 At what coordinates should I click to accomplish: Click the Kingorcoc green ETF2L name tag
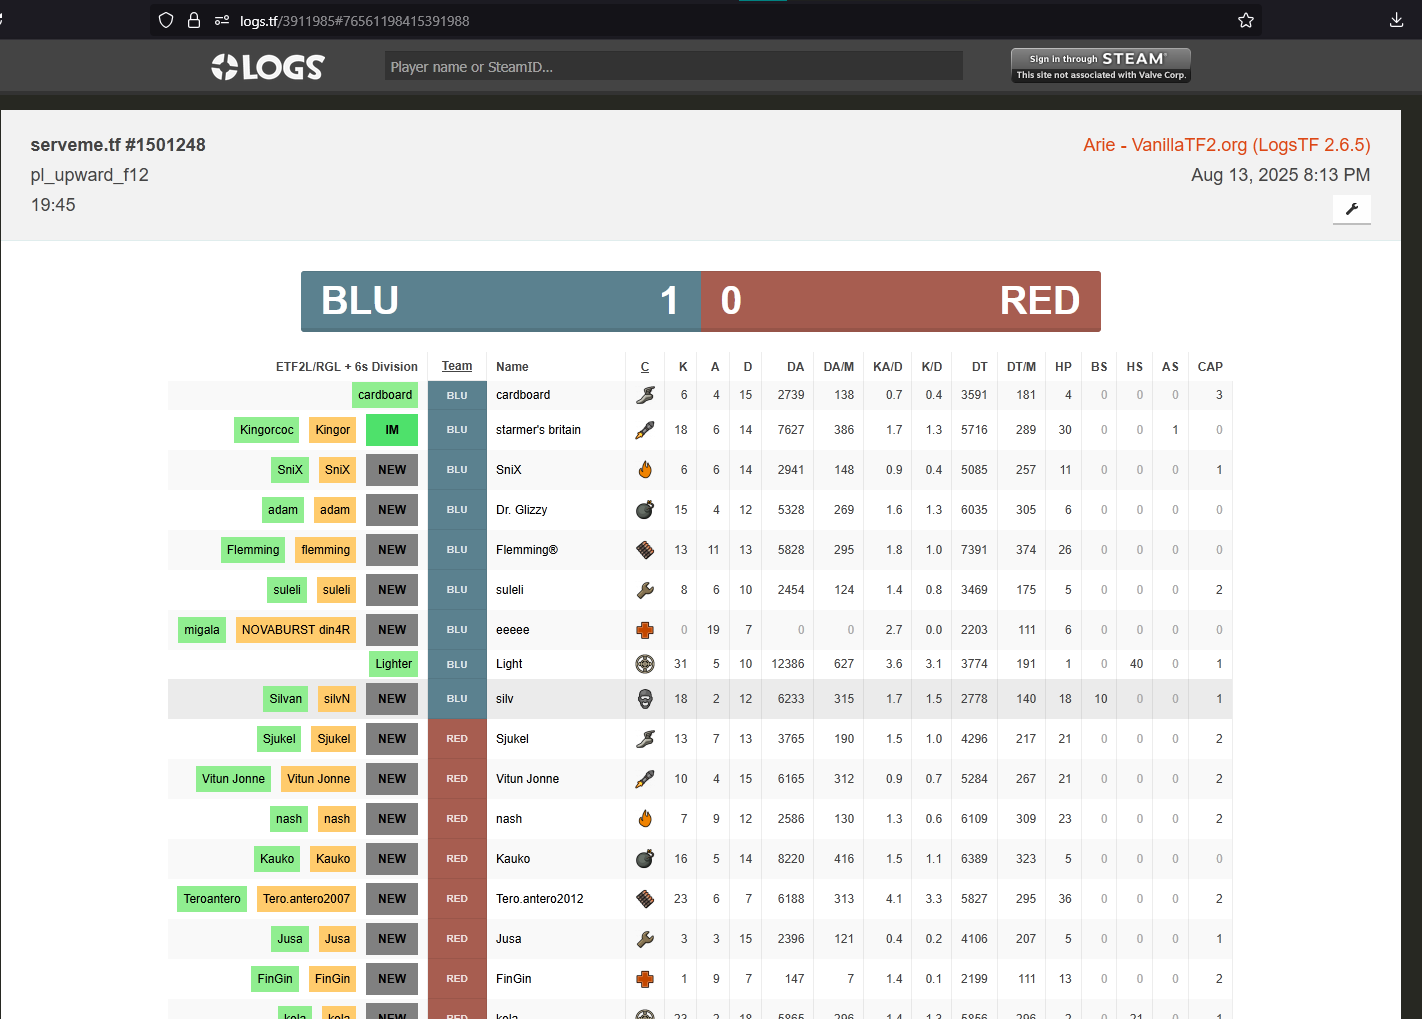[267, 430]
